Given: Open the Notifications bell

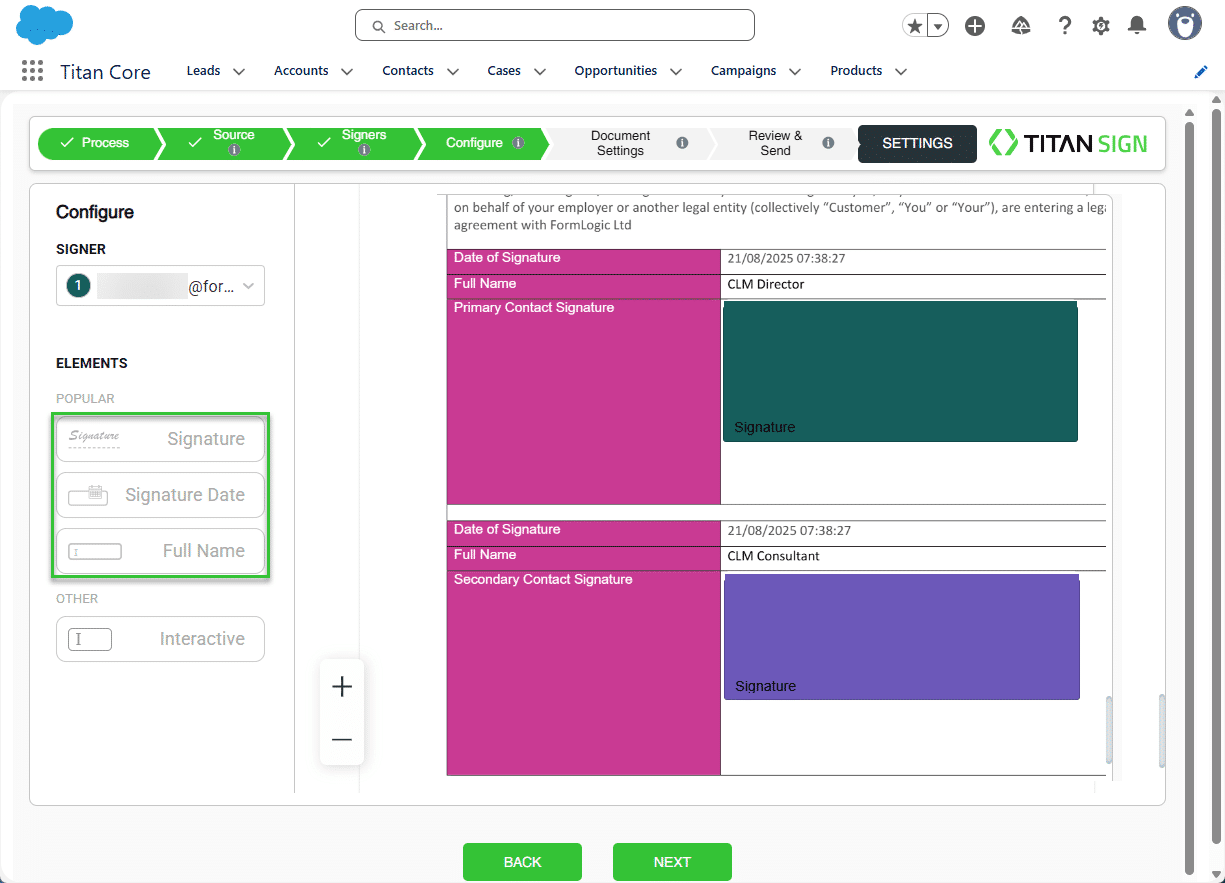Looking at the screenshot, I should (x=1137, y=26).
